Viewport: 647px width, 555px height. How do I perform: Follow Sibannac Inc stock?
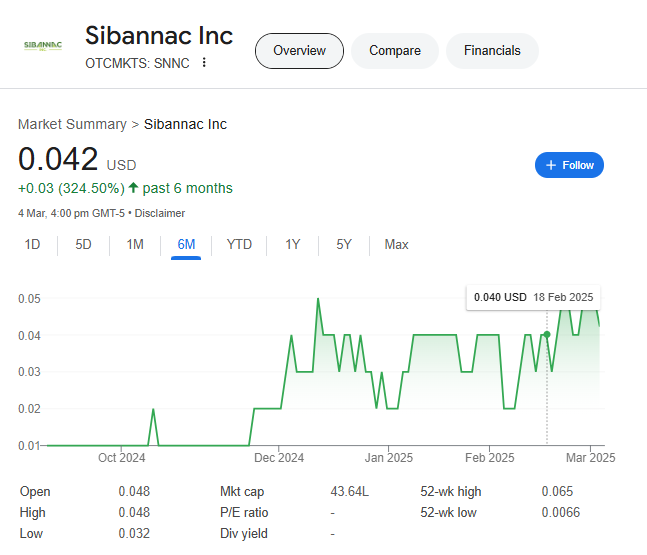coord(569,165)
